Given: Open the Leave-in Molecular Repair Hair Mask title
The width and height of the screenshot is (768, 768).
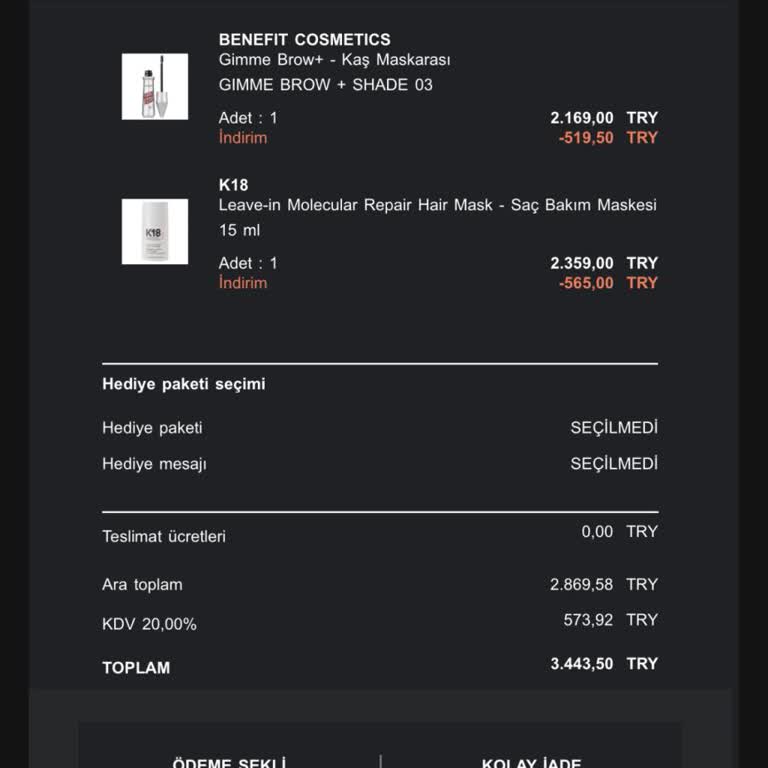Looking at the screenshot, I should [x=437, y=205].
